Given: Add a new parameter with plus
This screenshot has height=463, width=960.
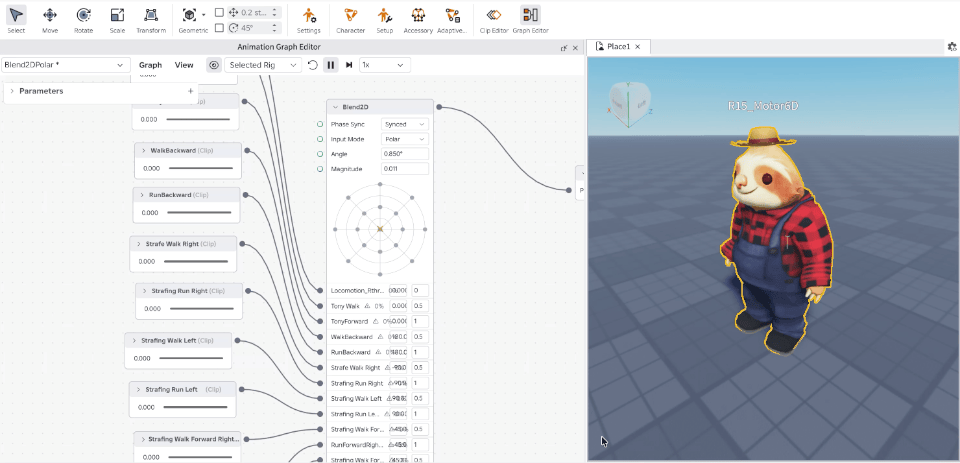Looking at the screenshot, I should click(x=190, y=91).
